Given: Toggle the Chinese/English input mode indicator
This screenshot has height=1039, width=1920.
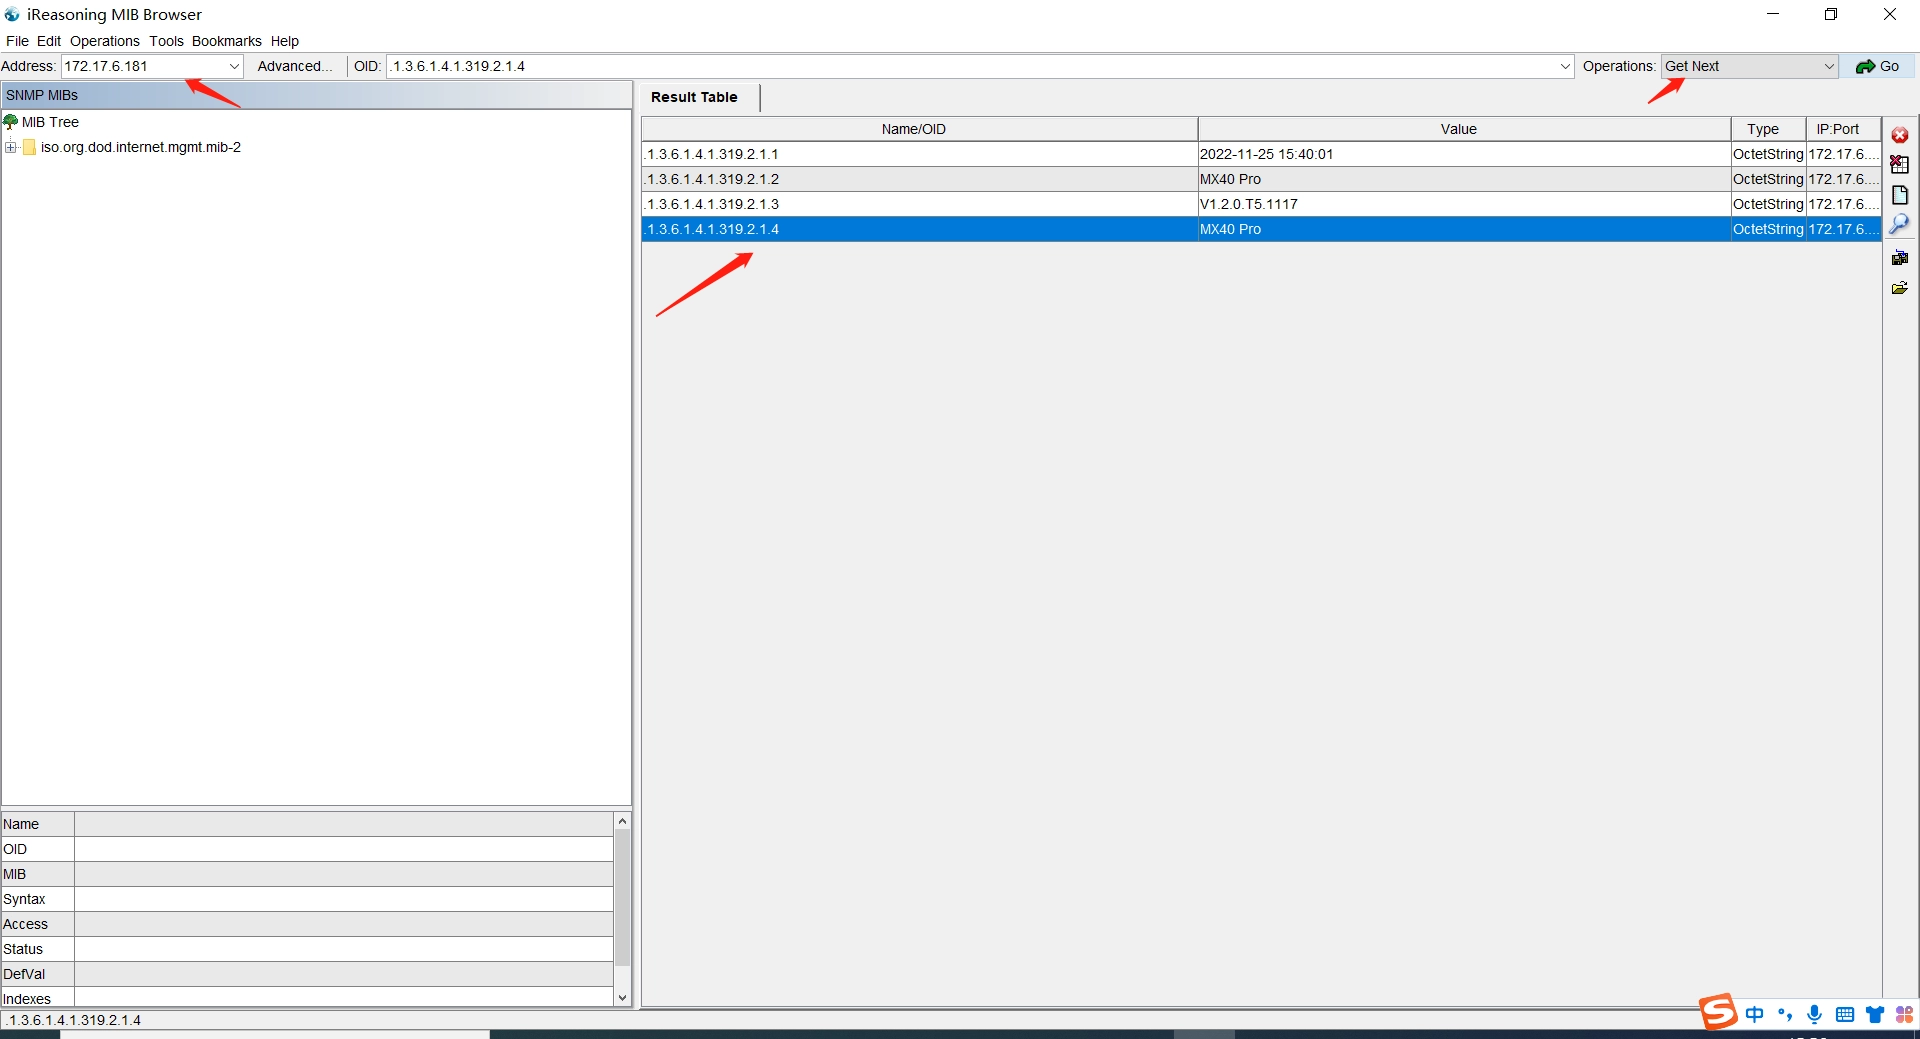Looking at the screenshot, I should (x=1755, y=1015).
